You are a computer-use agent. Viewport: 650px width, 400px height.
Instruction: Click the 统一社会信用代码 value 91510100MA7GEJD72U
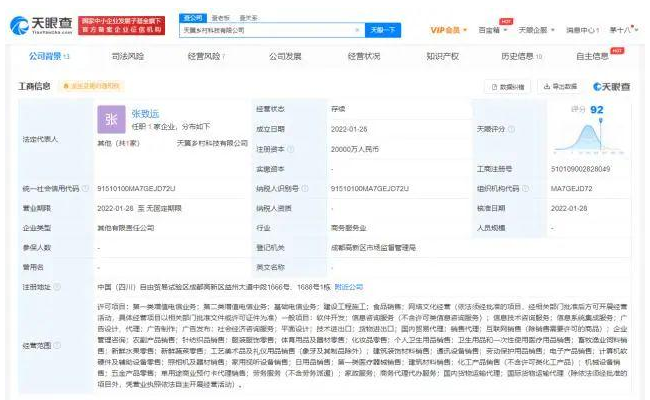[x=136, y=189]
